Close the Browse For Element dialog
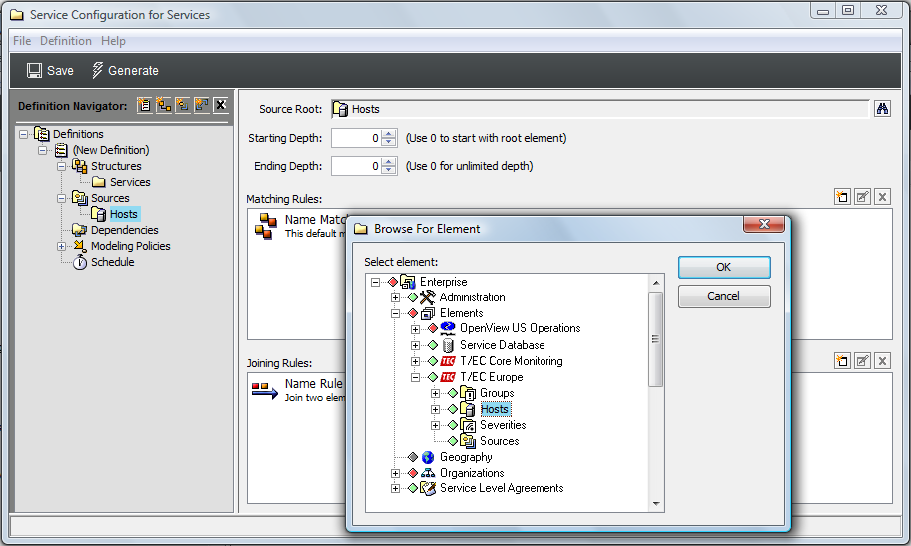 coord(764,224)
